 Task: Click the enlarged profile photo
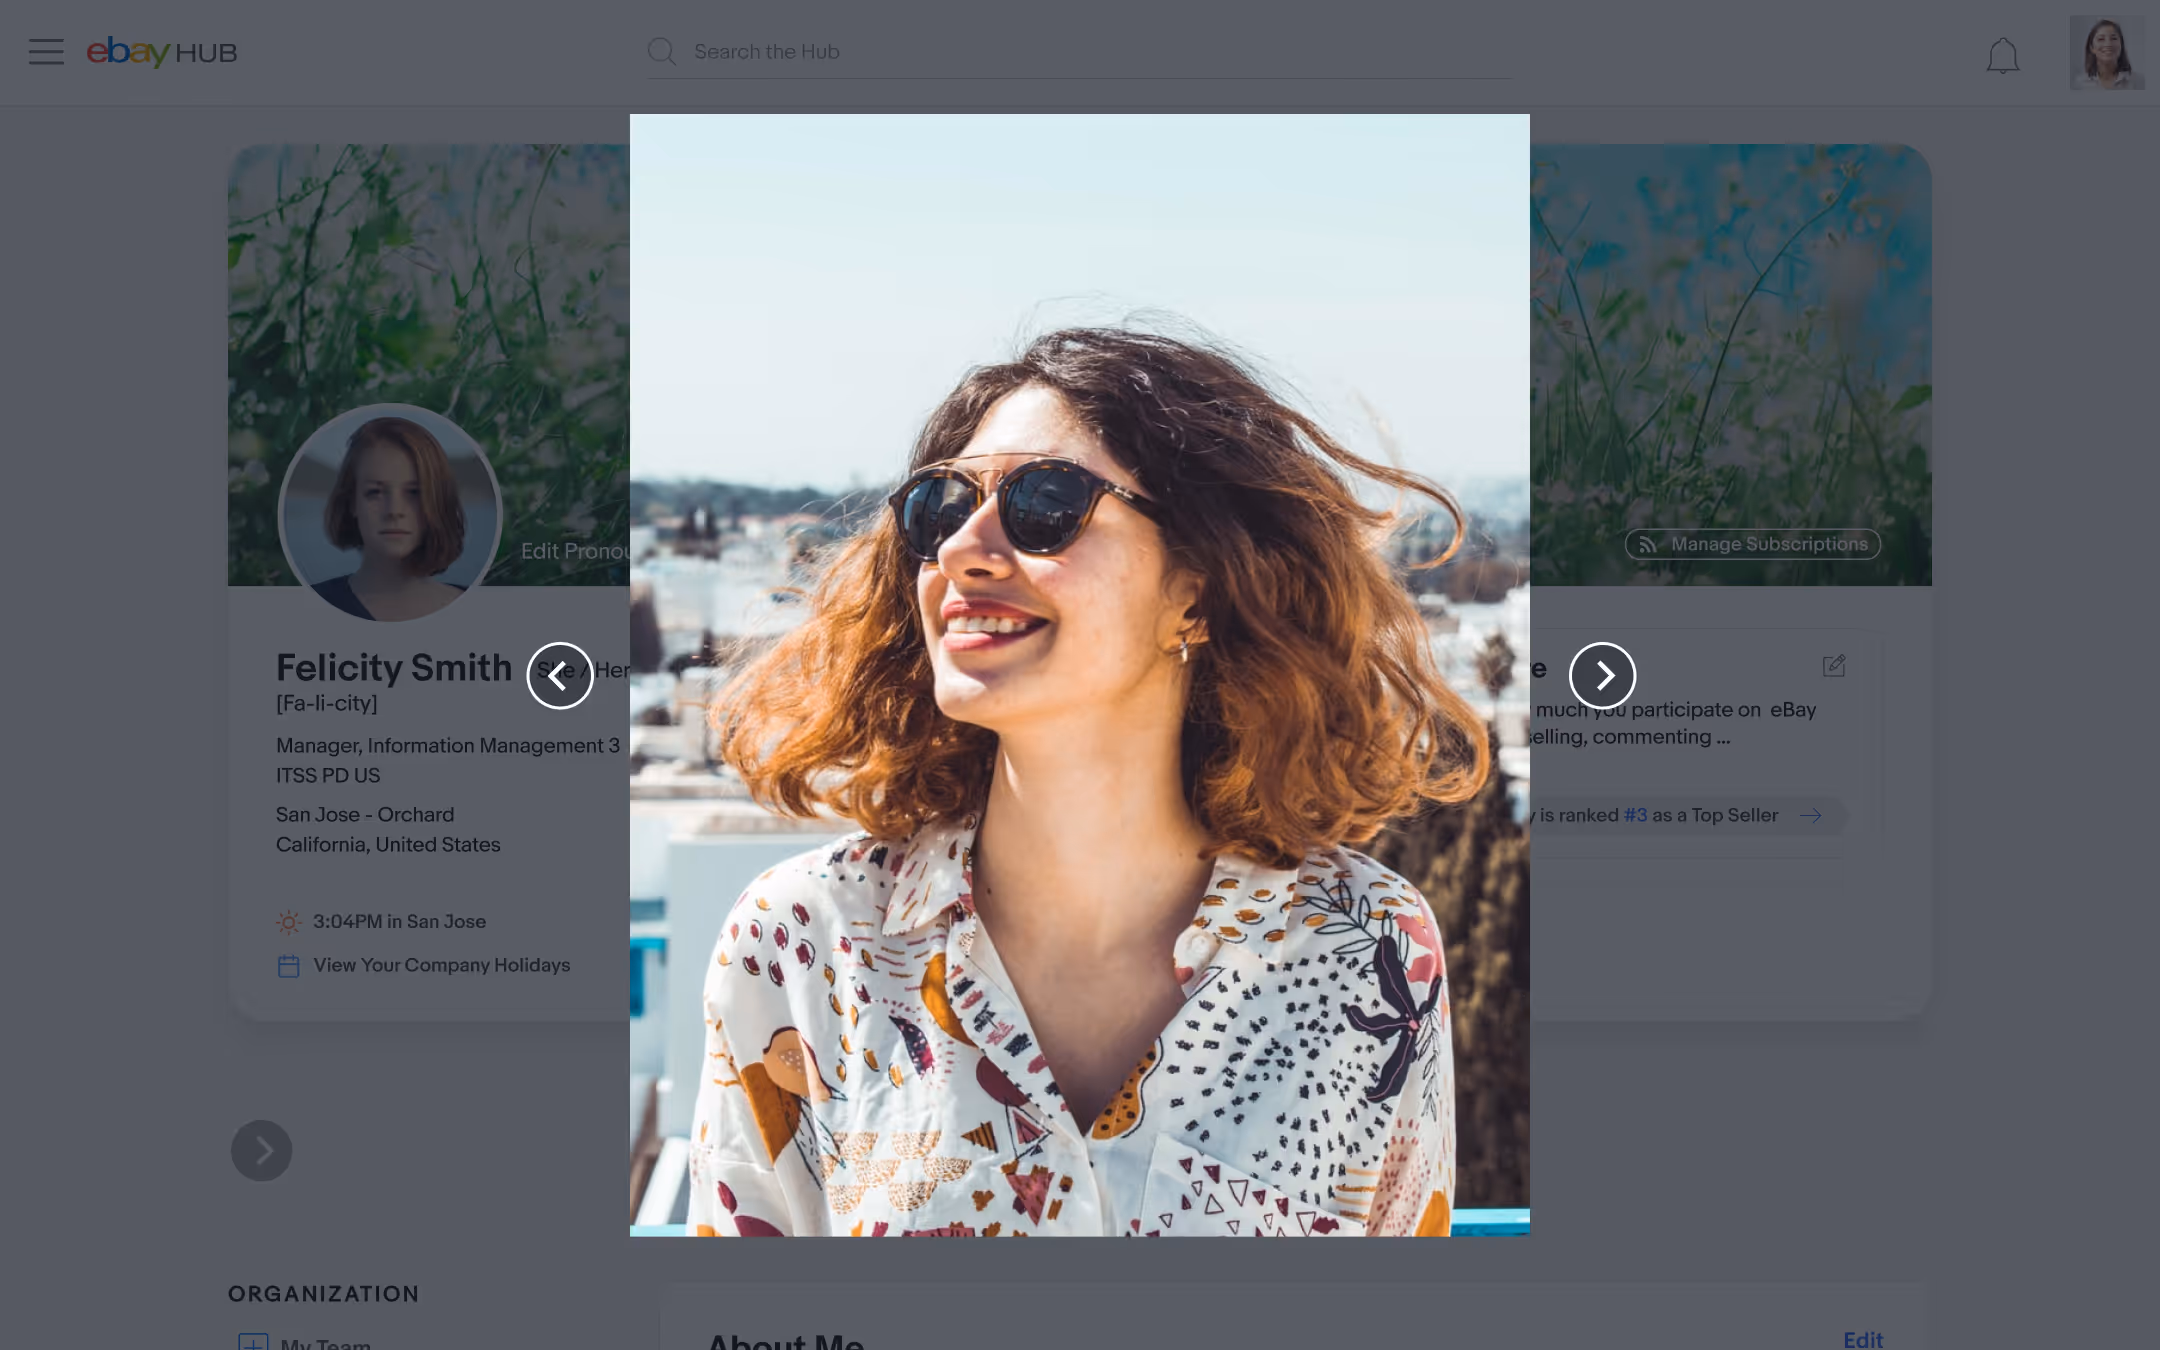[1079, 675]
